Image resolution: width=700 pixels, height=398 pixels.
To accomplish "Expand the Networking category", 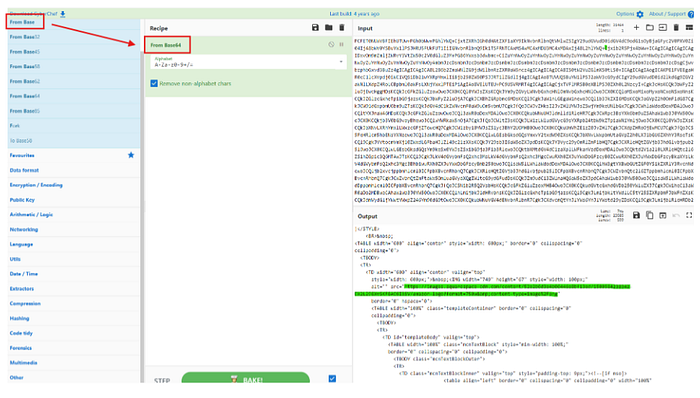I will pos(73,229).
